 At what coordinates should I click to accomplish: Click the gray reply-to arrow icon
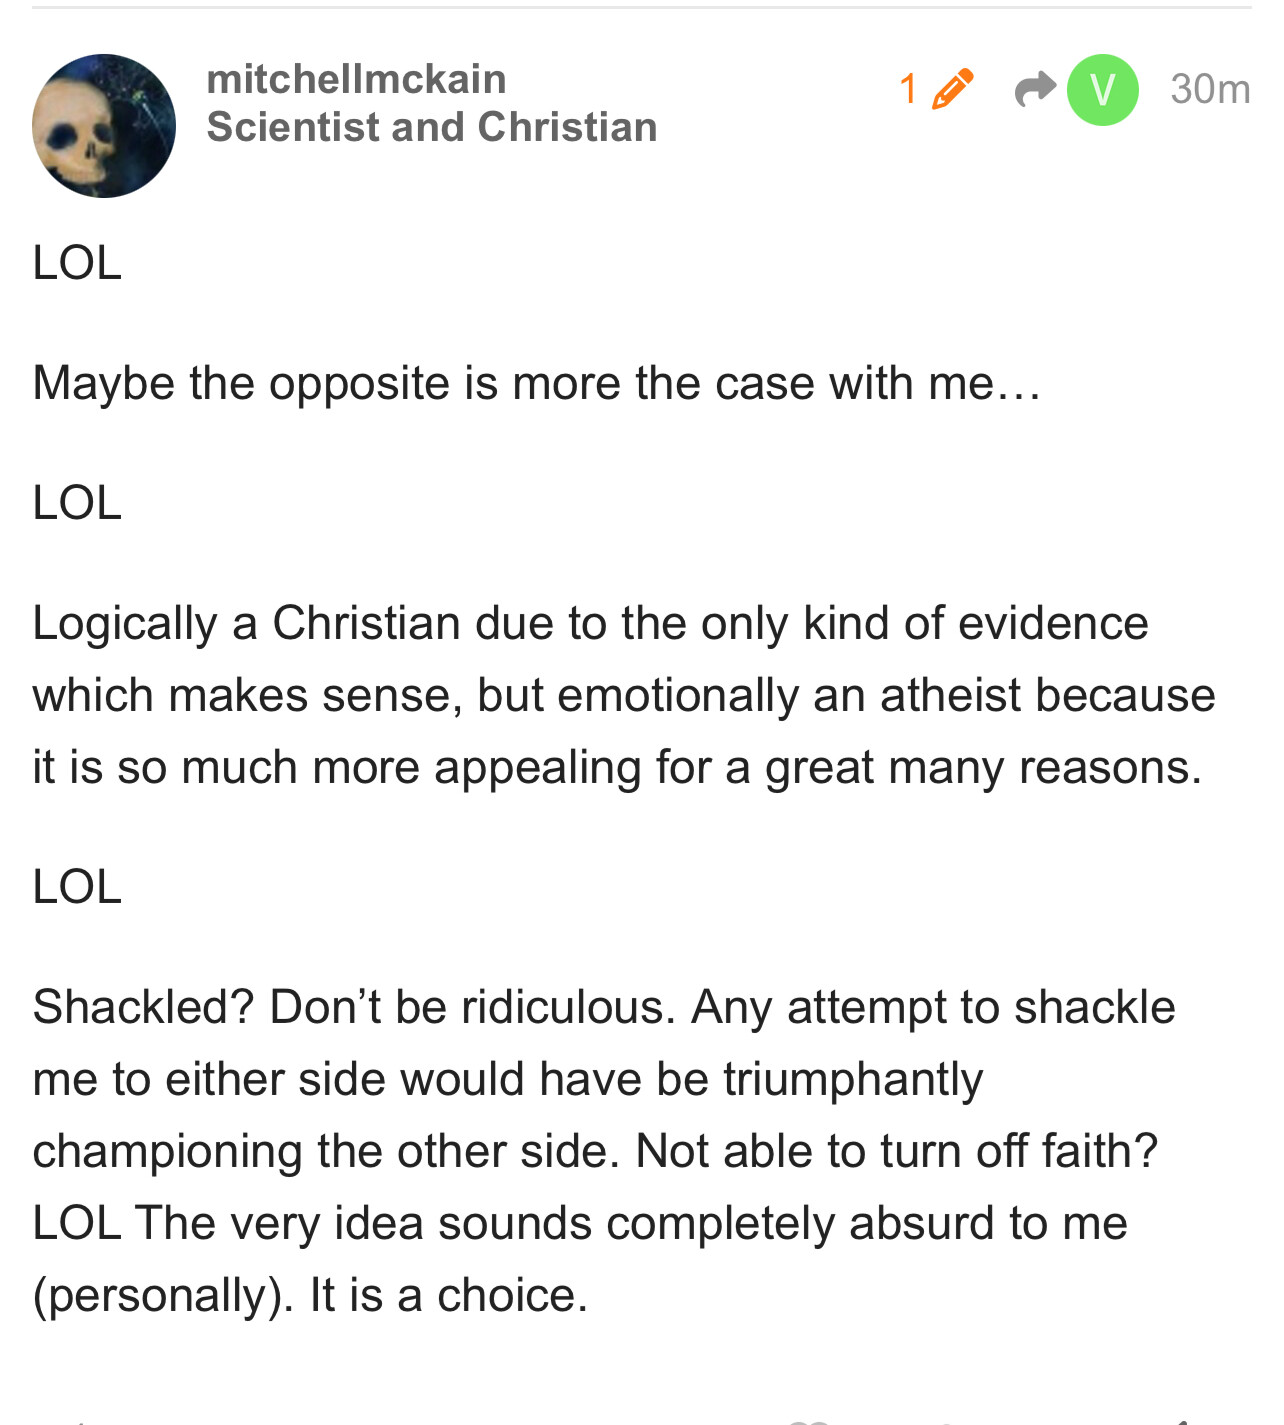[1034, 88]
